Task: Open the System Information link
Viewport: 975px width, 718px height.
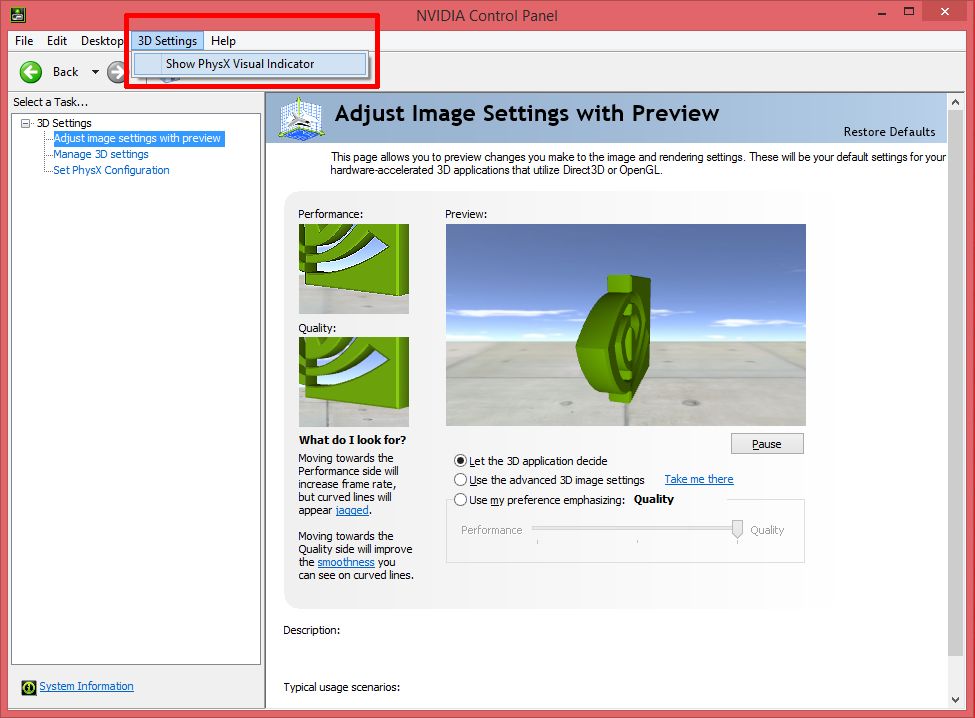Action: click(x=86, y=686)
